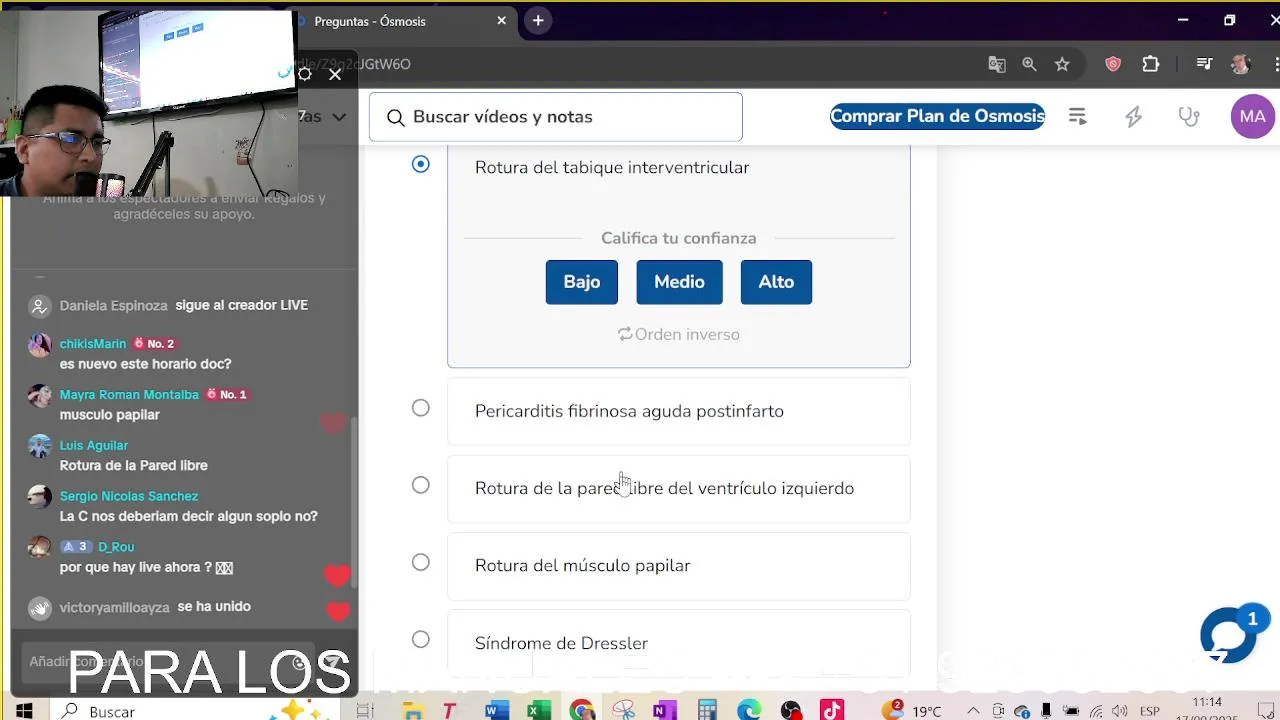This screenshot has height=720, width=1280.
Task: Select Síndrome de Dressler radio button
Action: [x=421, y=639]
